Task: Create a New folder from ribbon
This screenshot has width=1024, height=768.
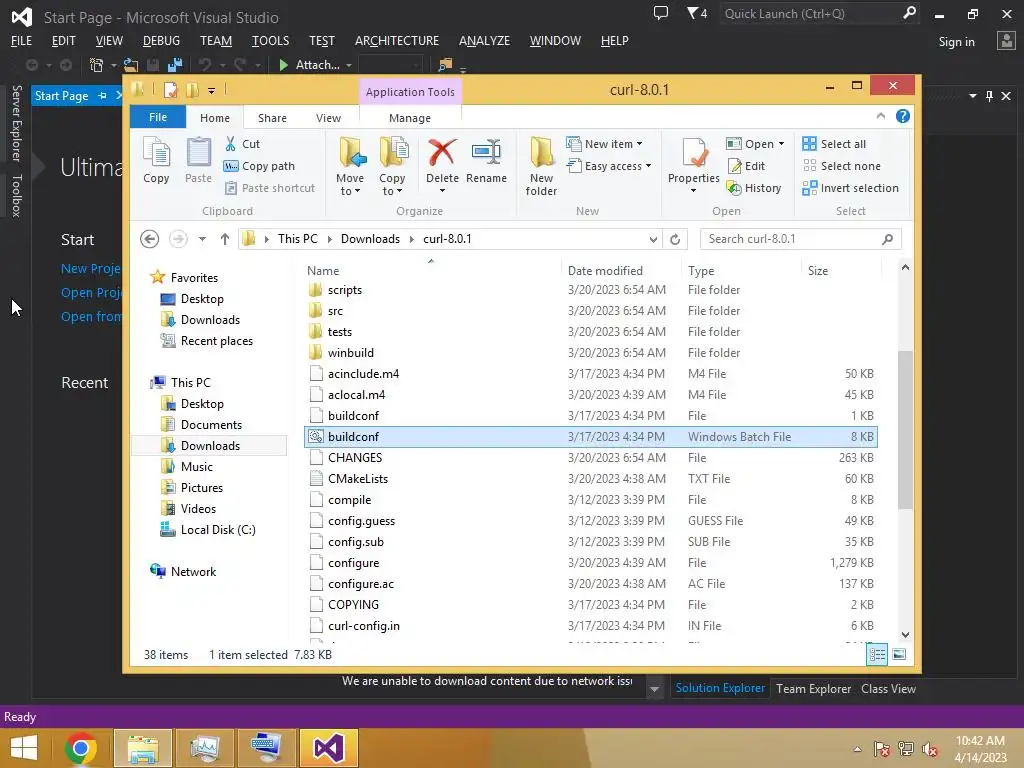Action: [x=541, y=167]
